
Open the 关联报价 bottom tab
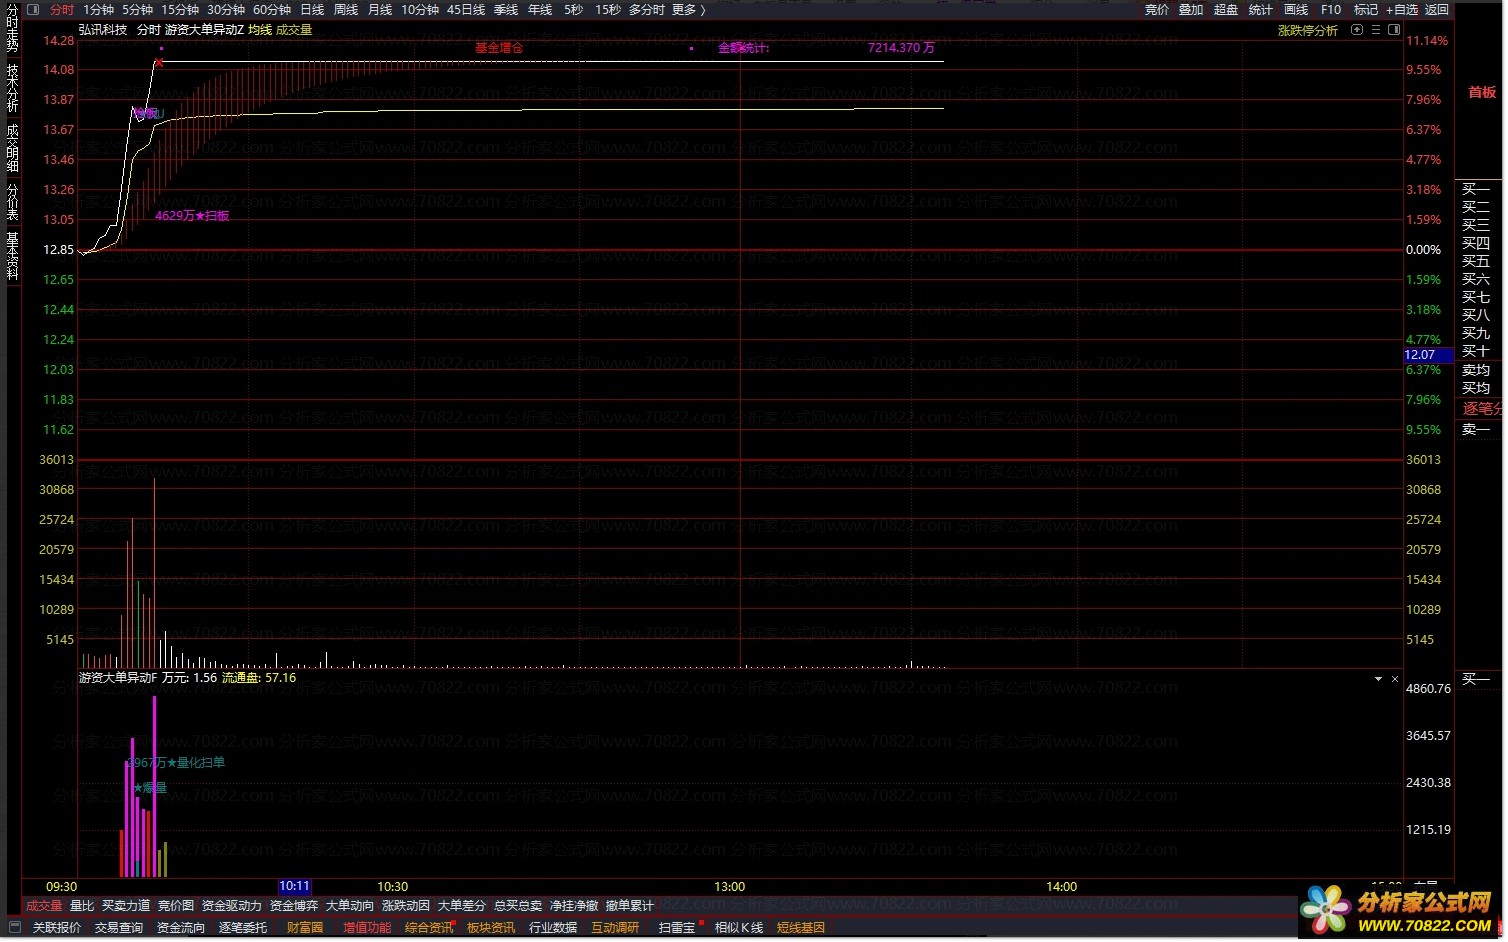tap(57, 928)
